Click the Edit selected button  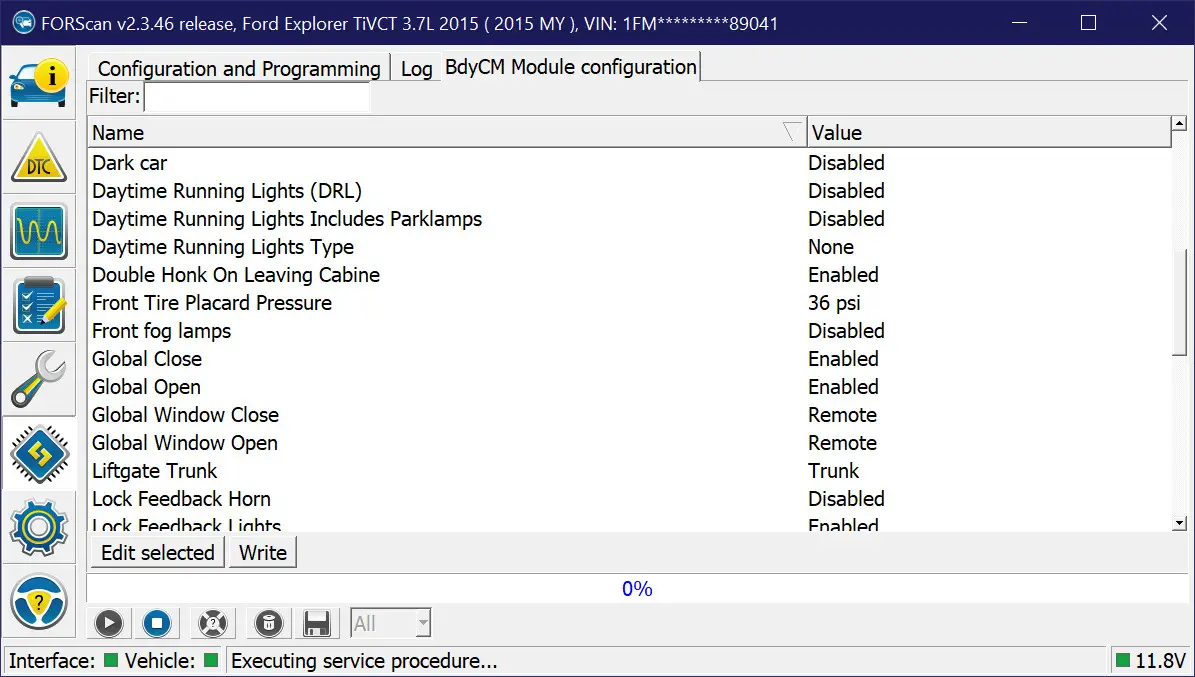(158, 553)
